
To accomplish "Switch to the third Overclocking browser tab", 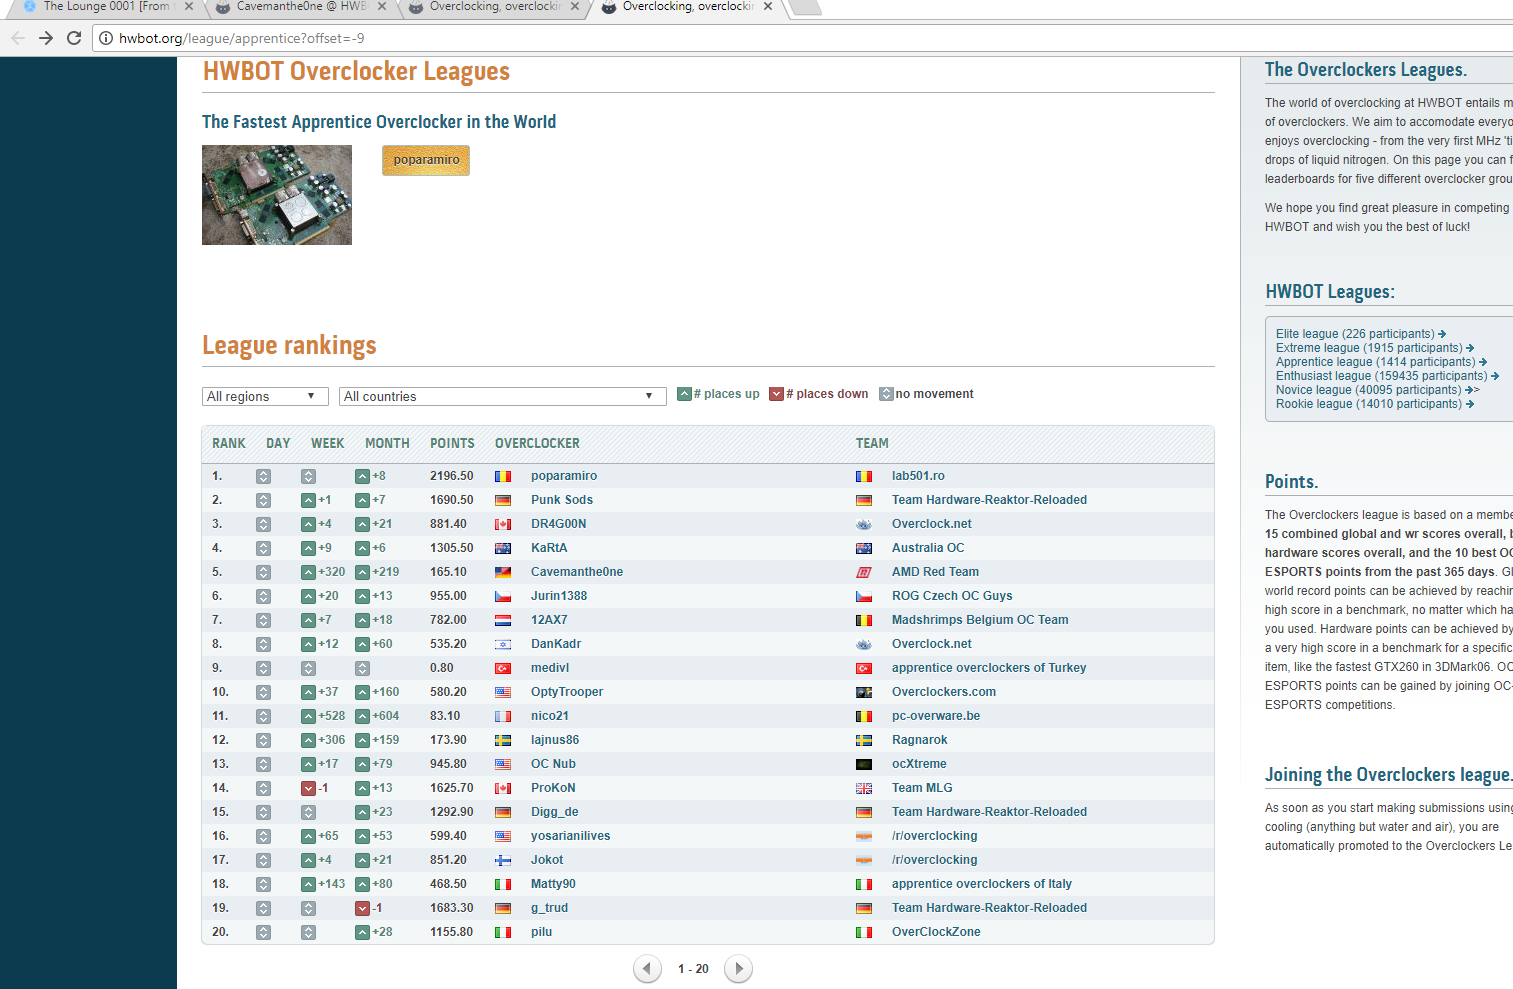I will (493, 7).
